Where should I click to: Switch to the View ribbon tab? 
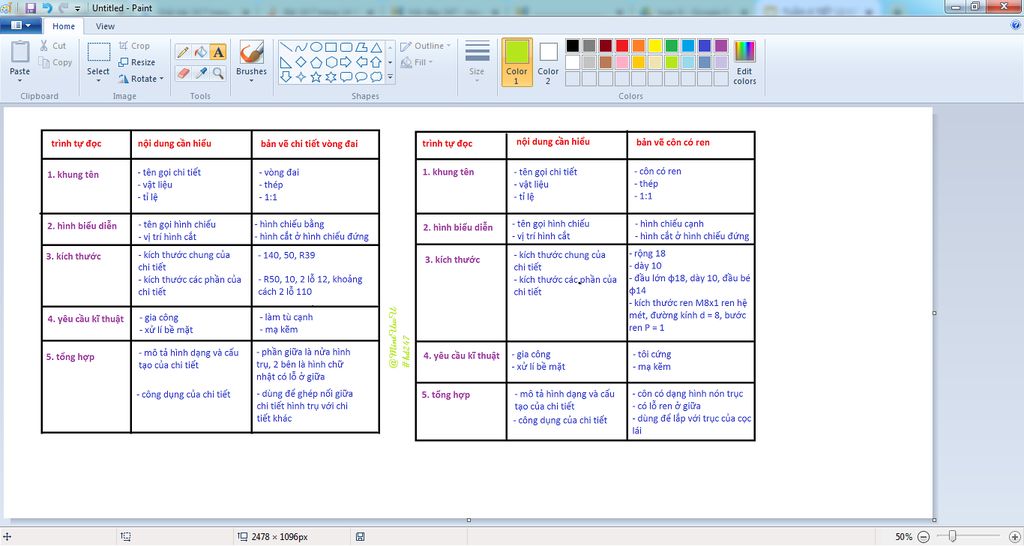click(x=105, y=26)
